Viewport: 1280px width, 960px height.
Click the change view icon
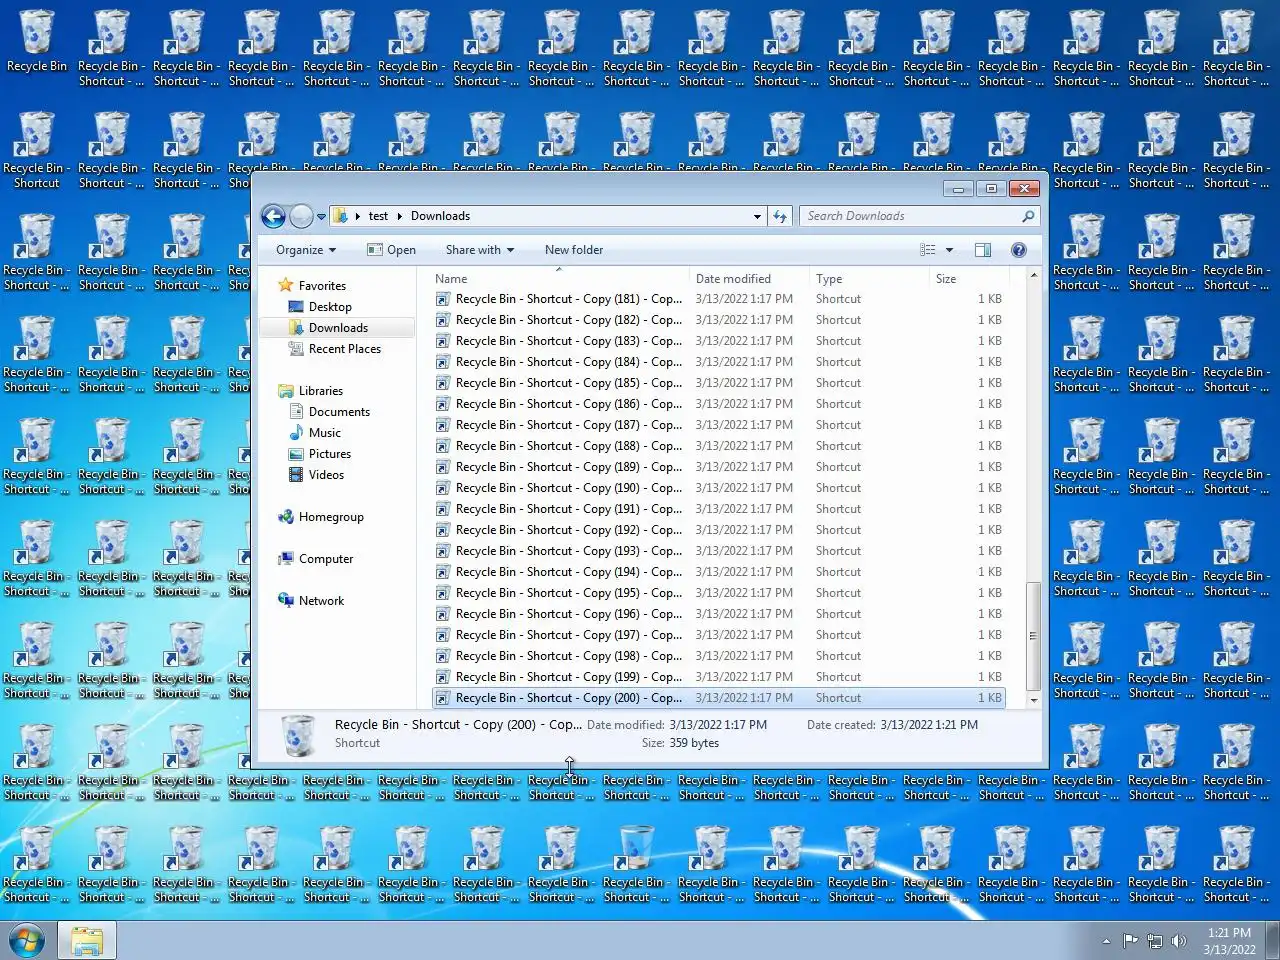click(928, 250)
